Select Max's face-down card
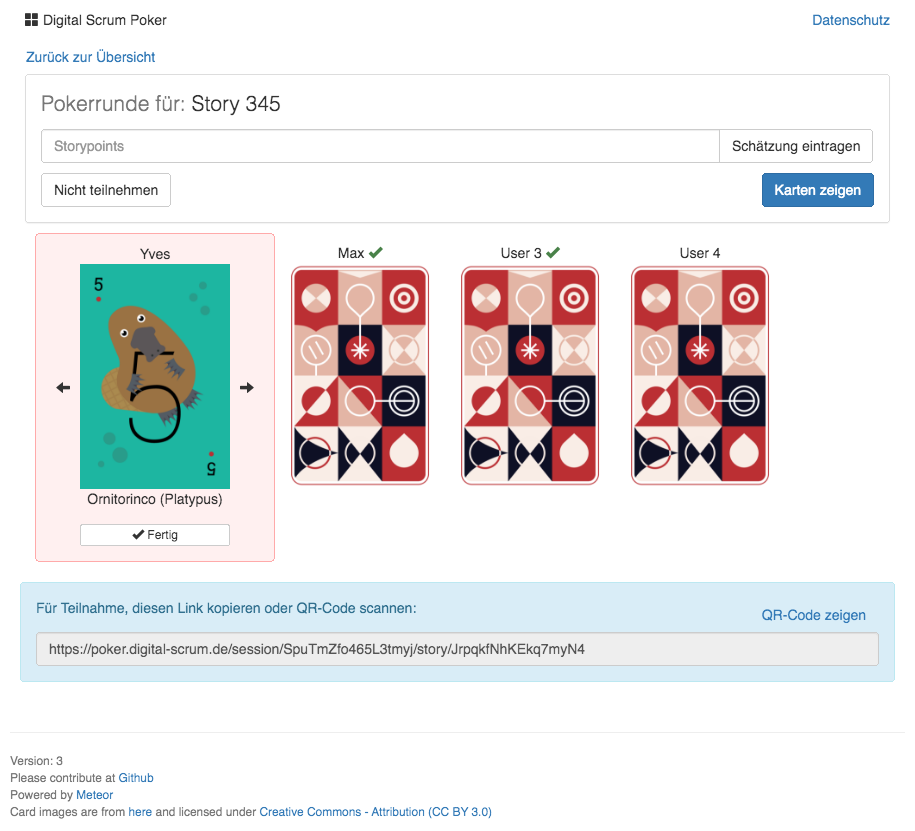The image size is (915, 831). tap(360, 375)
